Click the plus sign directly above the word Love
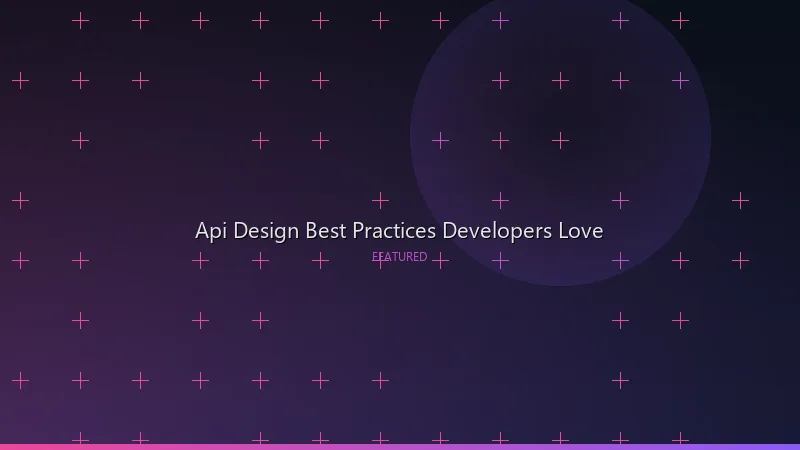The height and width of the screenshot is (450, 800). (620, 200)
